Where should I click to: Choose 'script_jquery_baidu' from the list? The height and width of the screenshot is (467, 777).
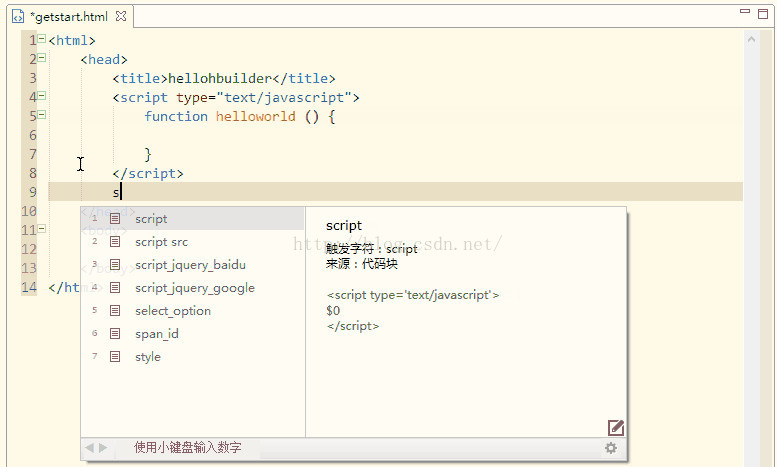coord(192,265)
